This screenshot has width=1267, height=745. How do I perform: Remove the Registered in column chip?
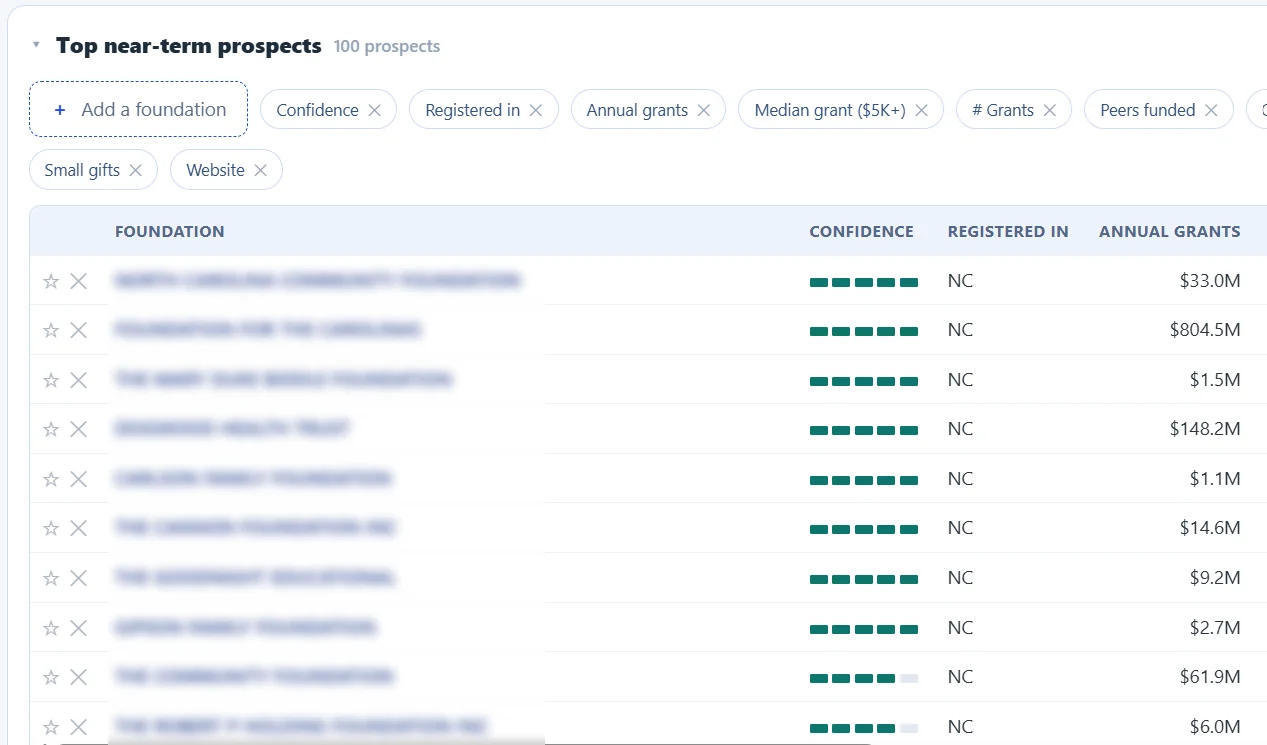536,110
